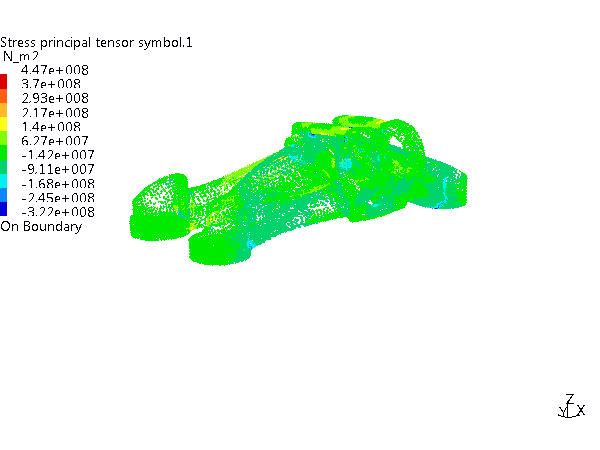
Task: Click the minimum value -3.22e+008
Action: click(58, 212)
